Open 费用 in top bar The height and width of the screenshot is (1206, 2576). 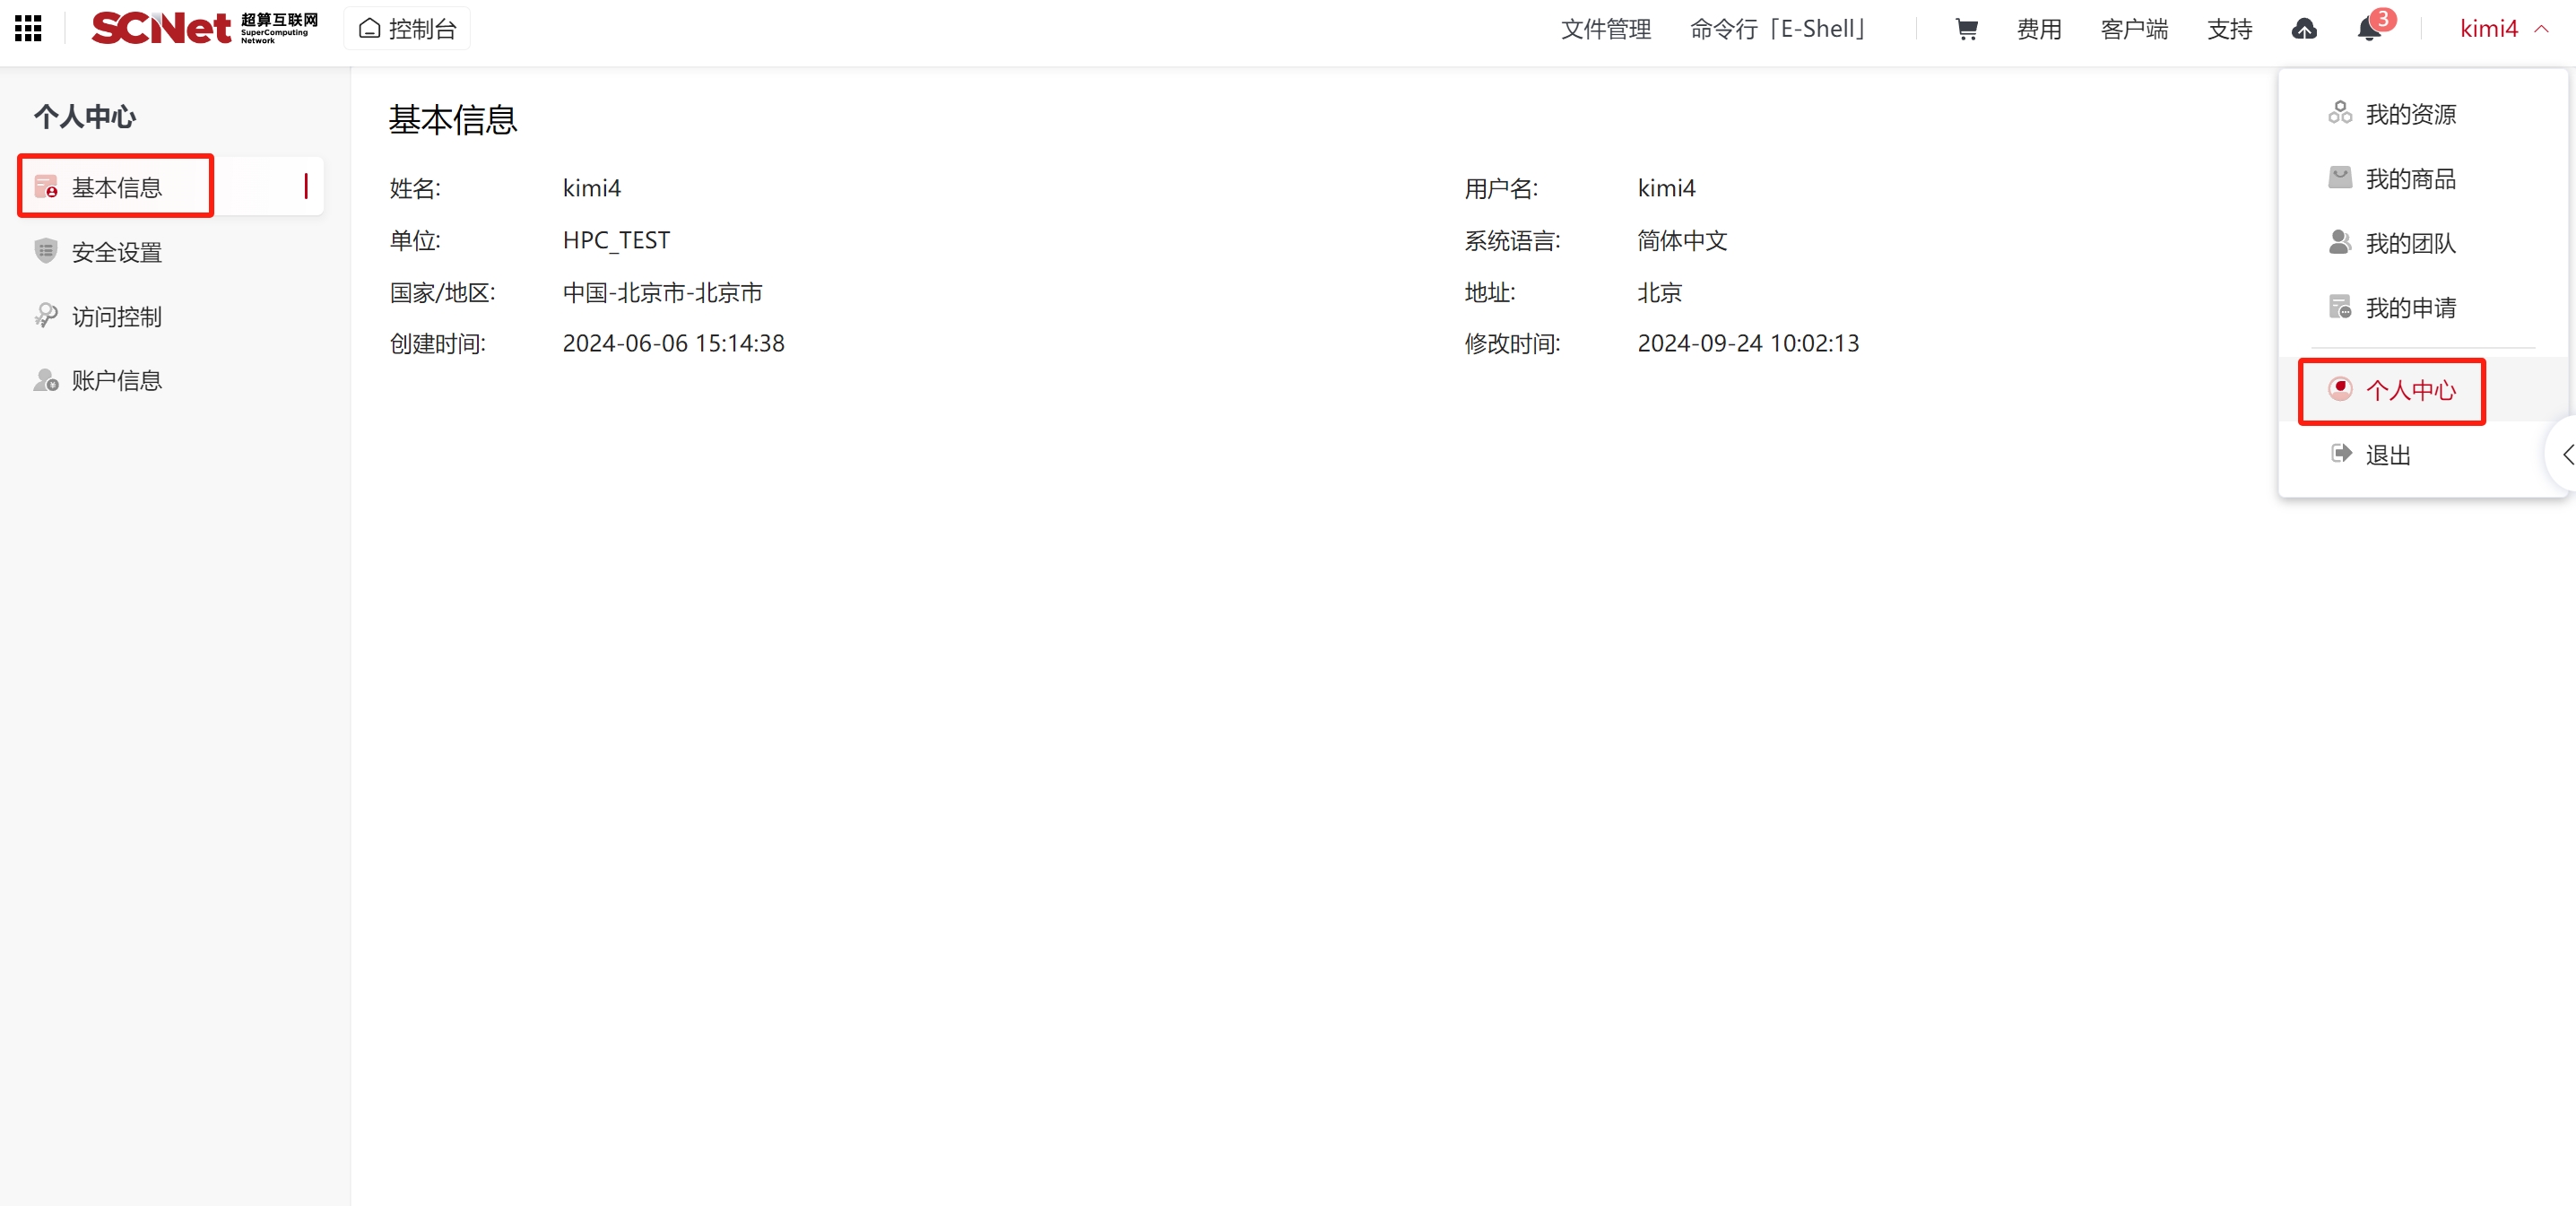click(x=2039, y=29)
